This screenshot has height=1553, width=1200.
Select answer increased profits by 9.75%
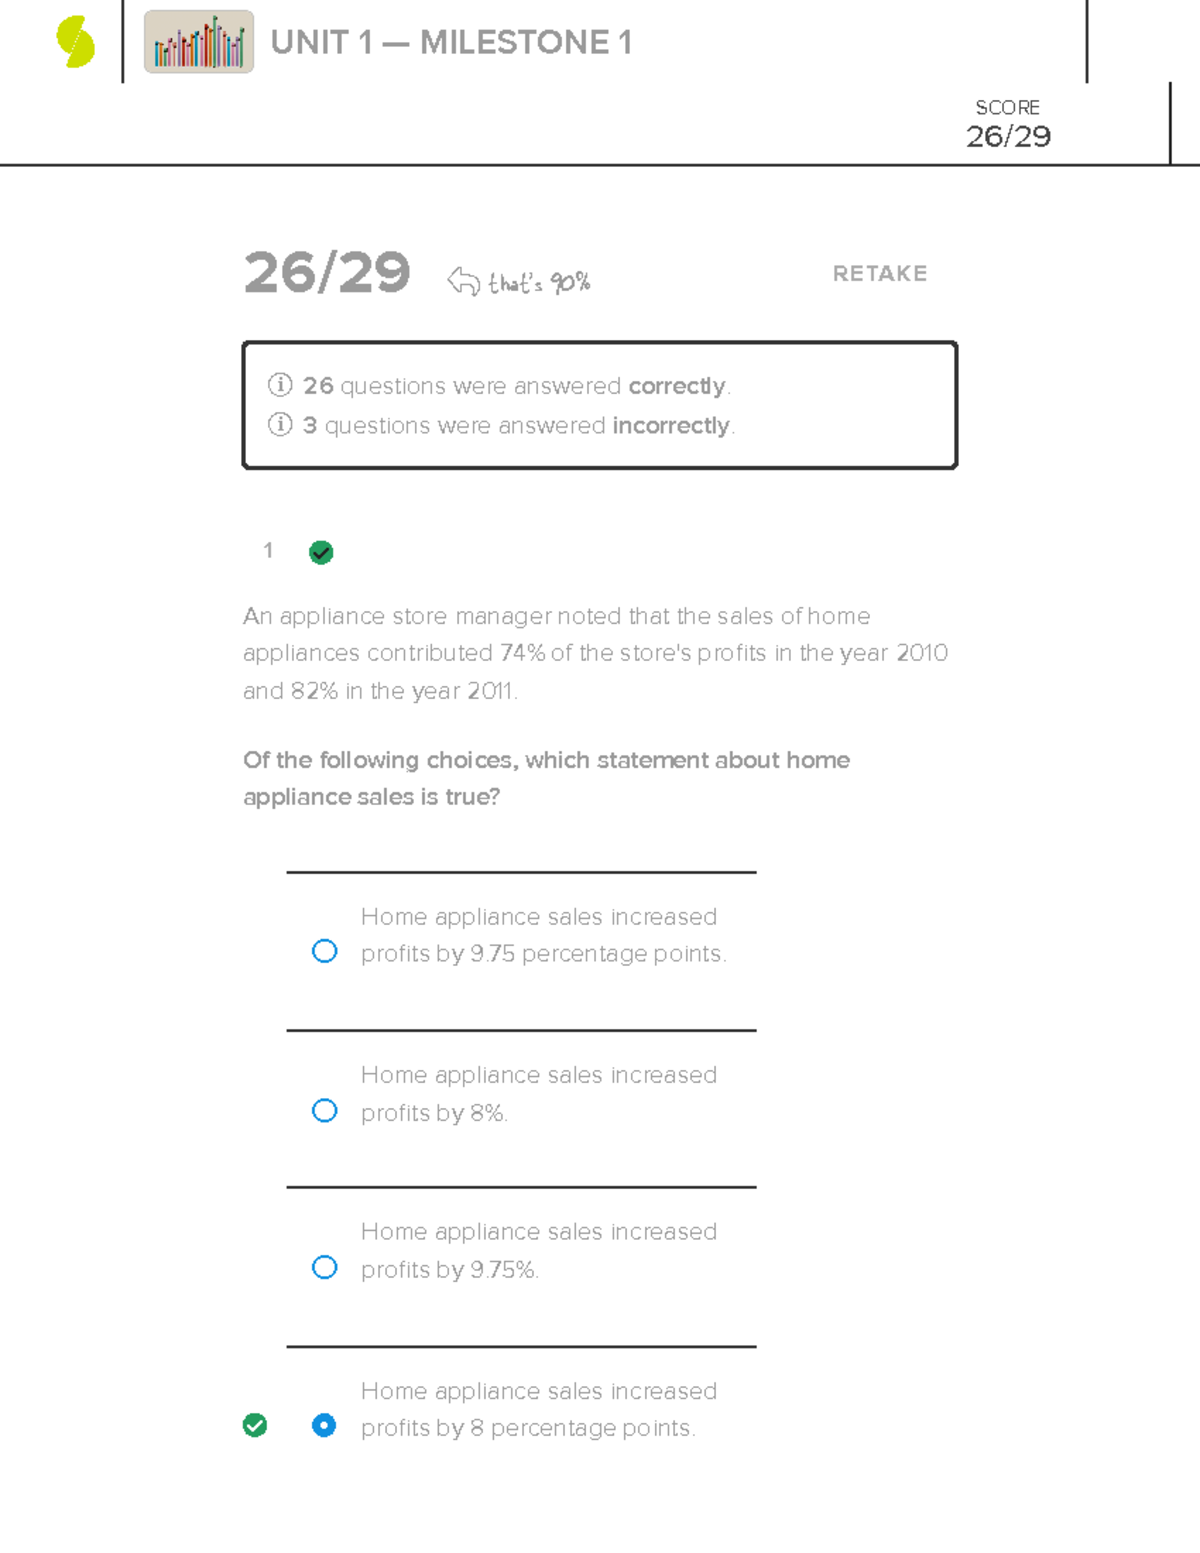click(x=324, y=1267)
